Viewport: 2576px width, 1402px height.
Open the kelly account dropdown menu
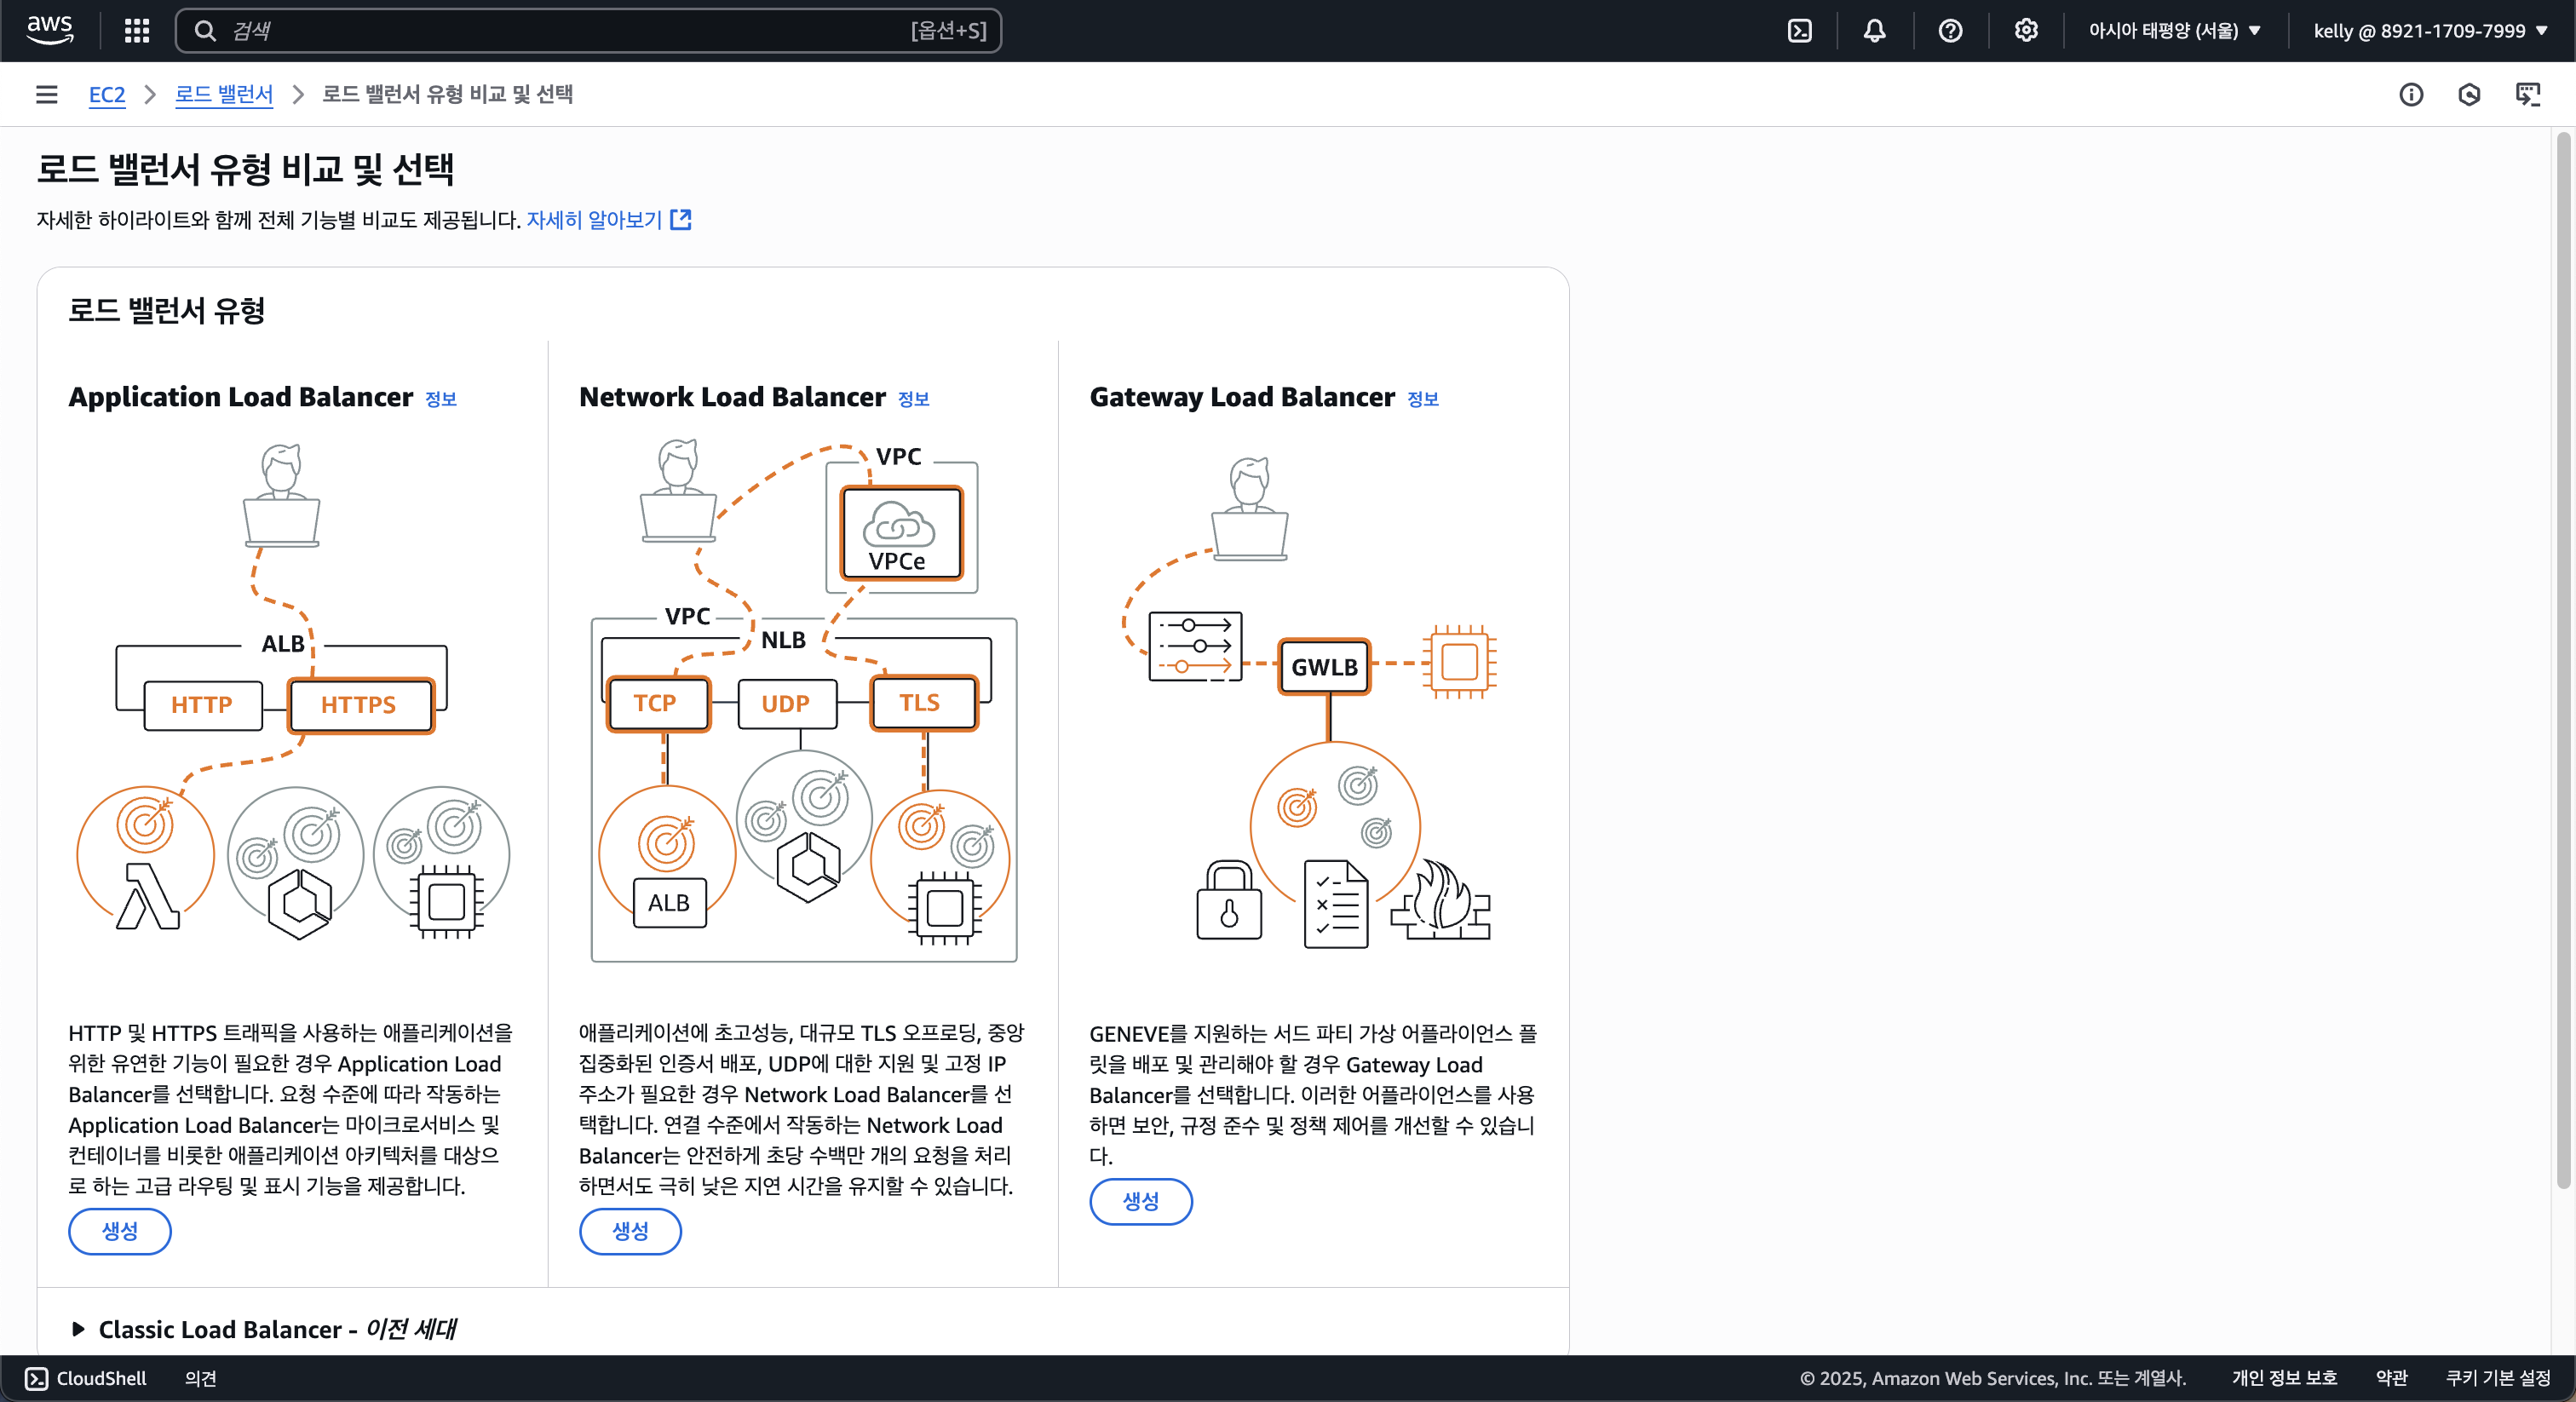pyautogui.click(x=2429, y=30)
